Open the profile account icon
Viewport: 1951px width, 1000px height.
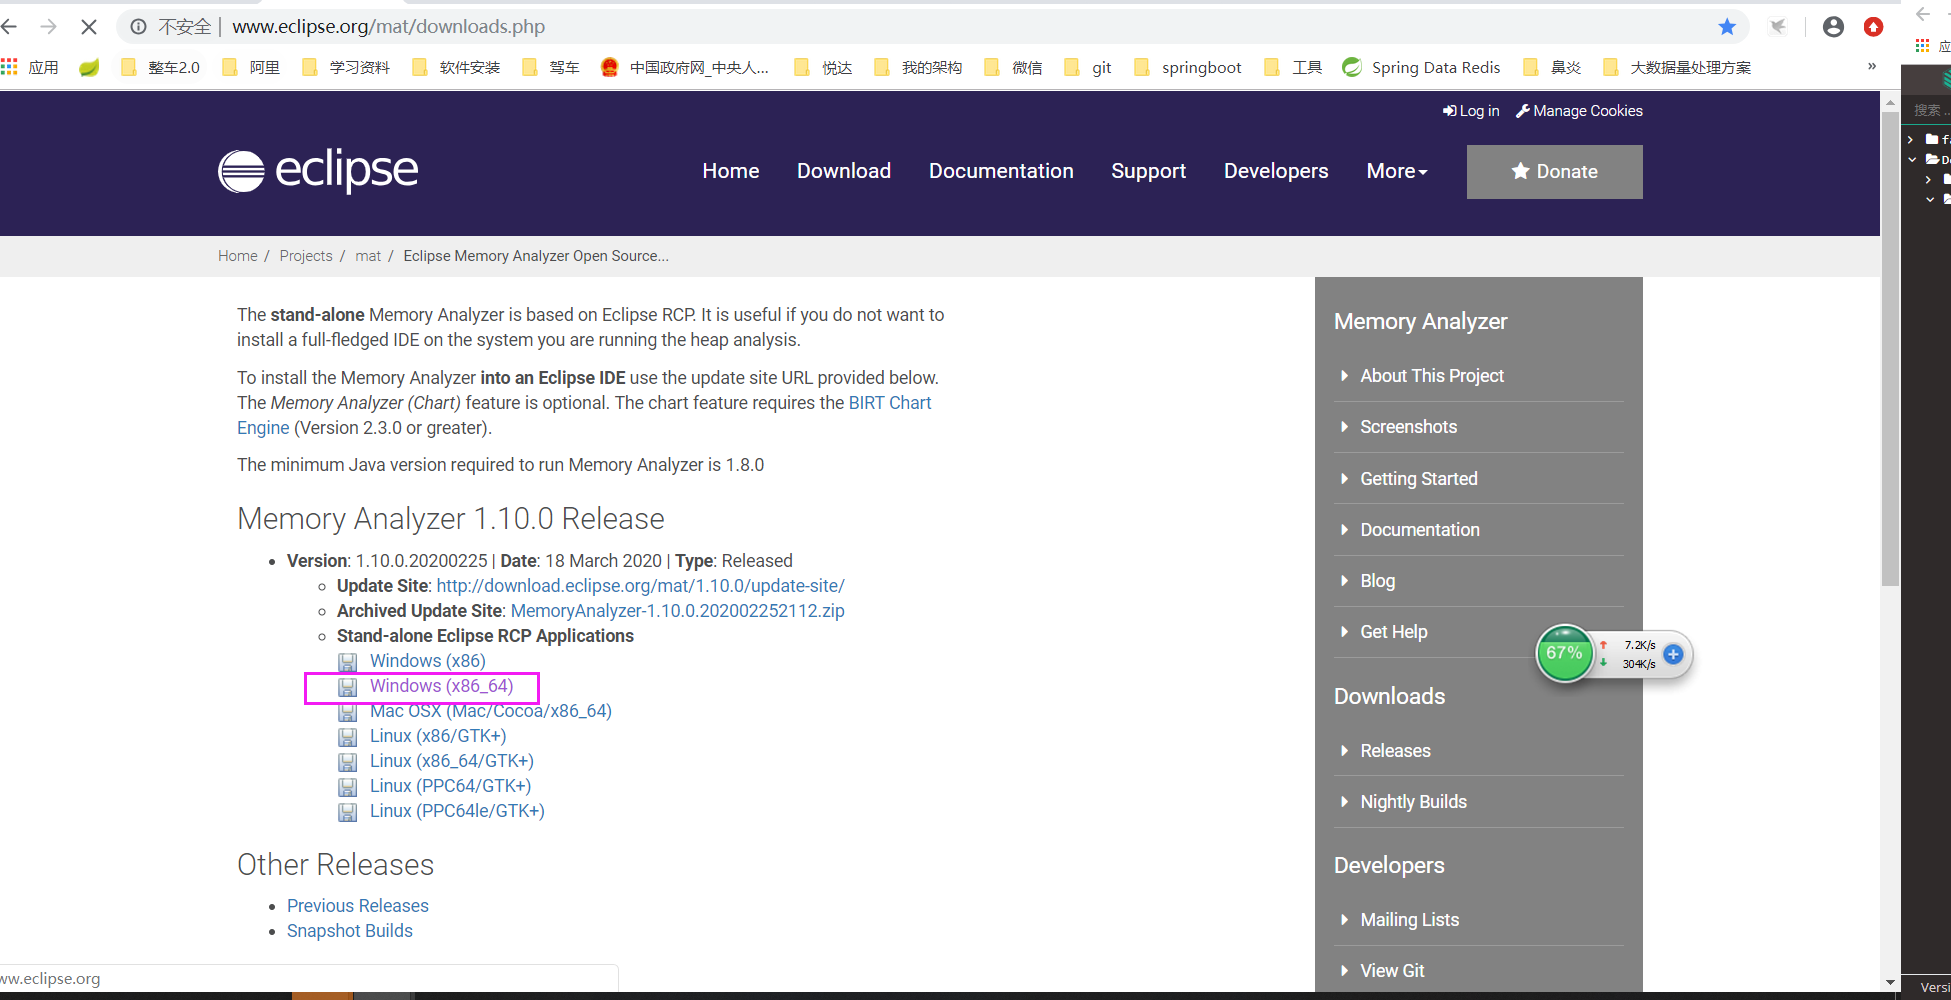click(x=1833, y=27)
